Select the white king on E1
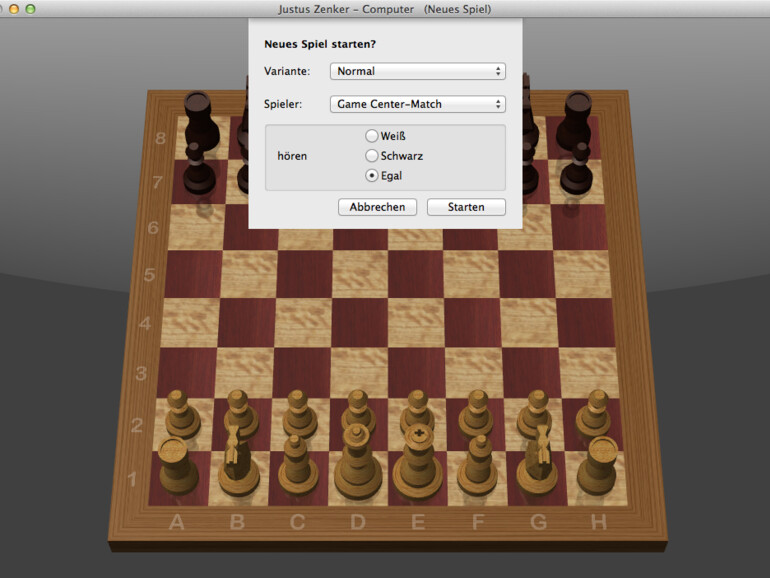The image size is (770, 578). (x=418, y=463)
